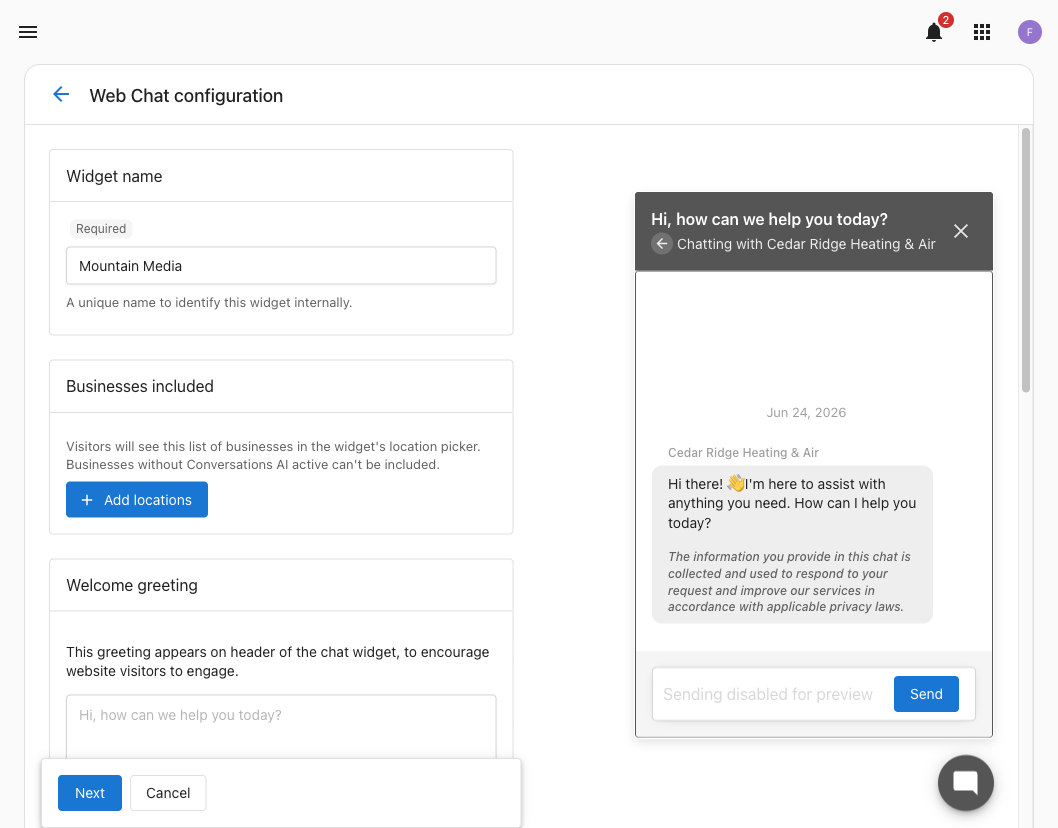The width and height of the screenshot is (1058, 828).
Task: Open the apps grid launcher
Action: (982, 32)
